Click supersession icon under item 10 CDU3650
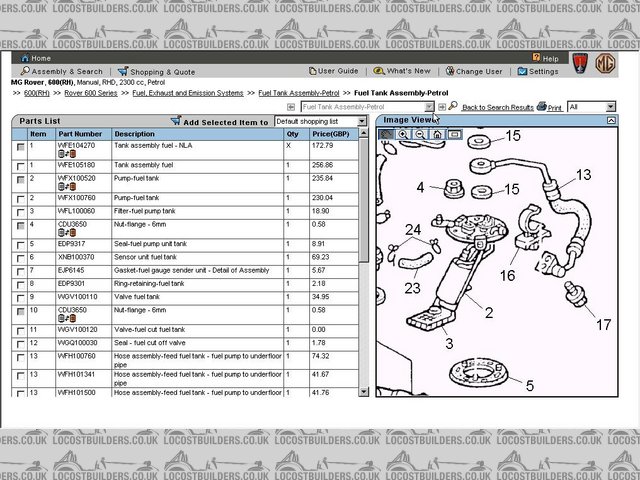 click(67, 318)
